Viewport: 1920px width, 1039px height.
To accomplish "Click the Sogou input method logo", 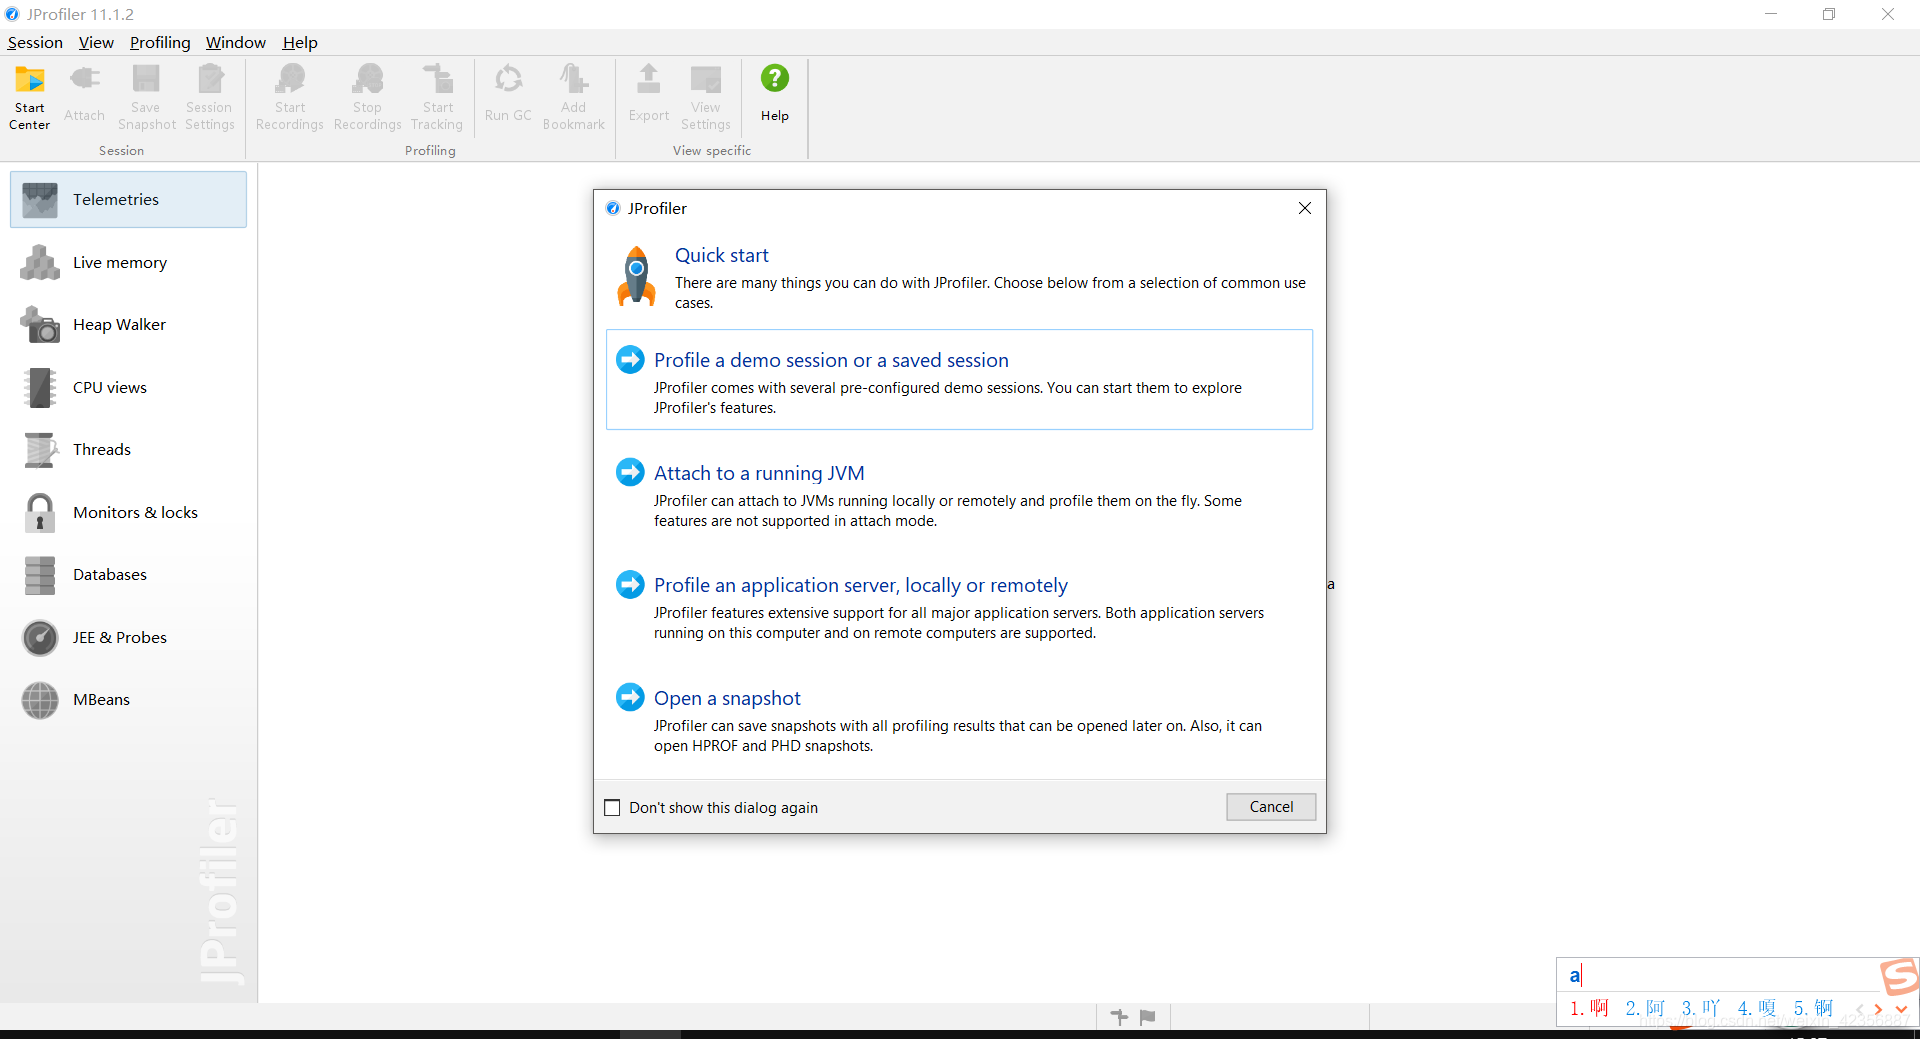I will coord(1899,976).
